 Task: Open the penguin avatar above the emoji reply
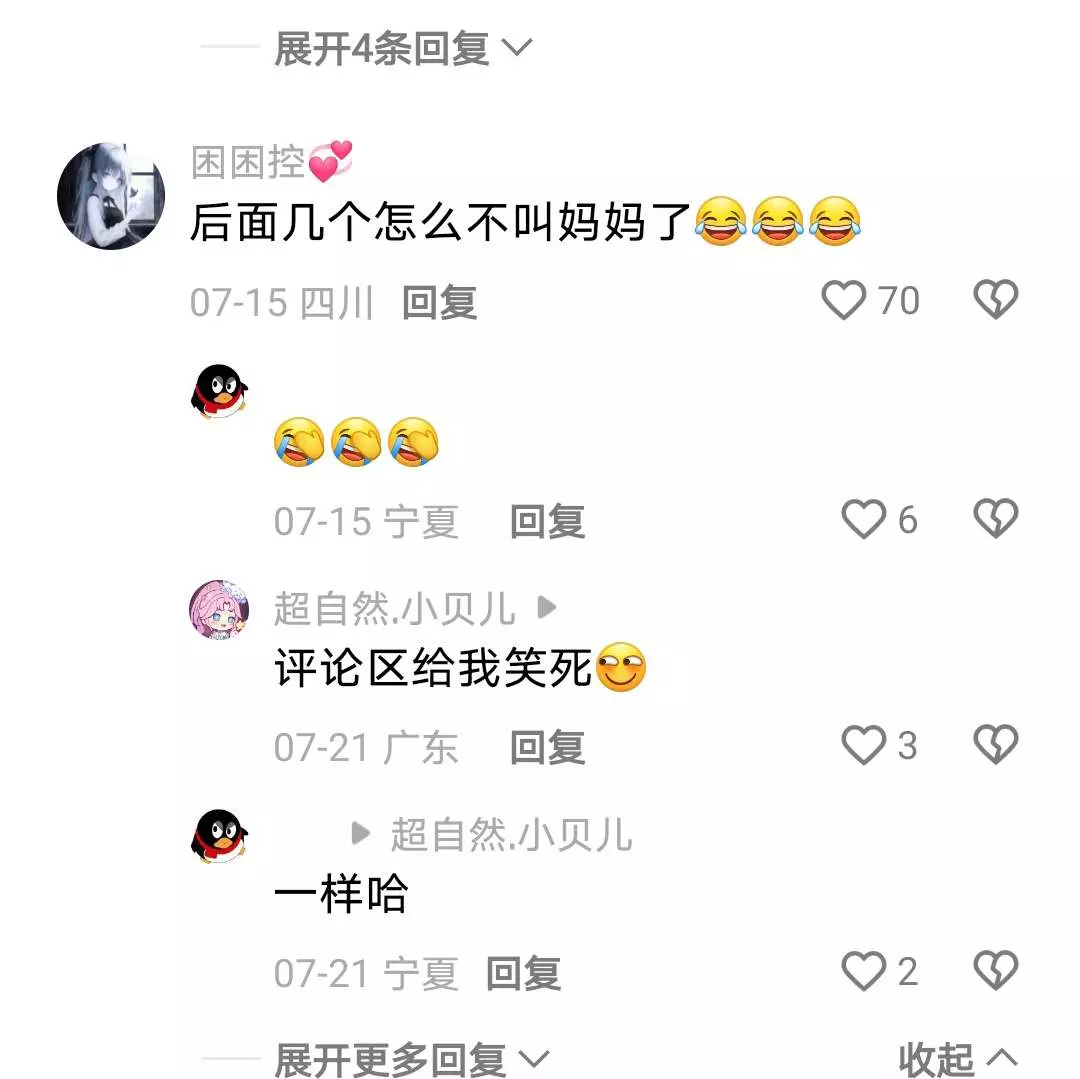(219, 391)
